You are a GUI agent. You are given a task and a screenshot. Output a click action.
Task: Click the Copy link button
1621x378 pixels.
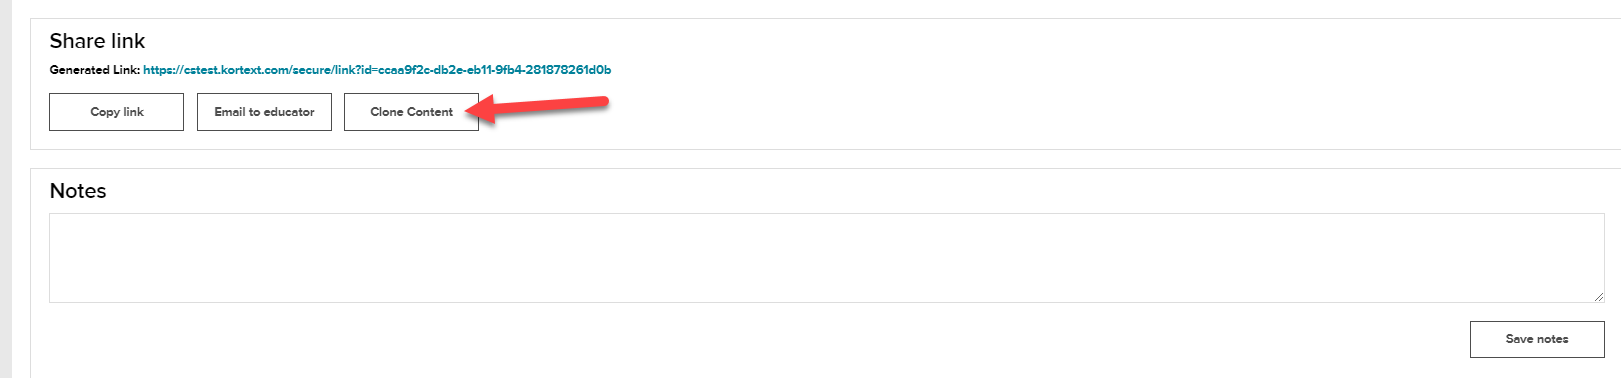coord(116,112)
